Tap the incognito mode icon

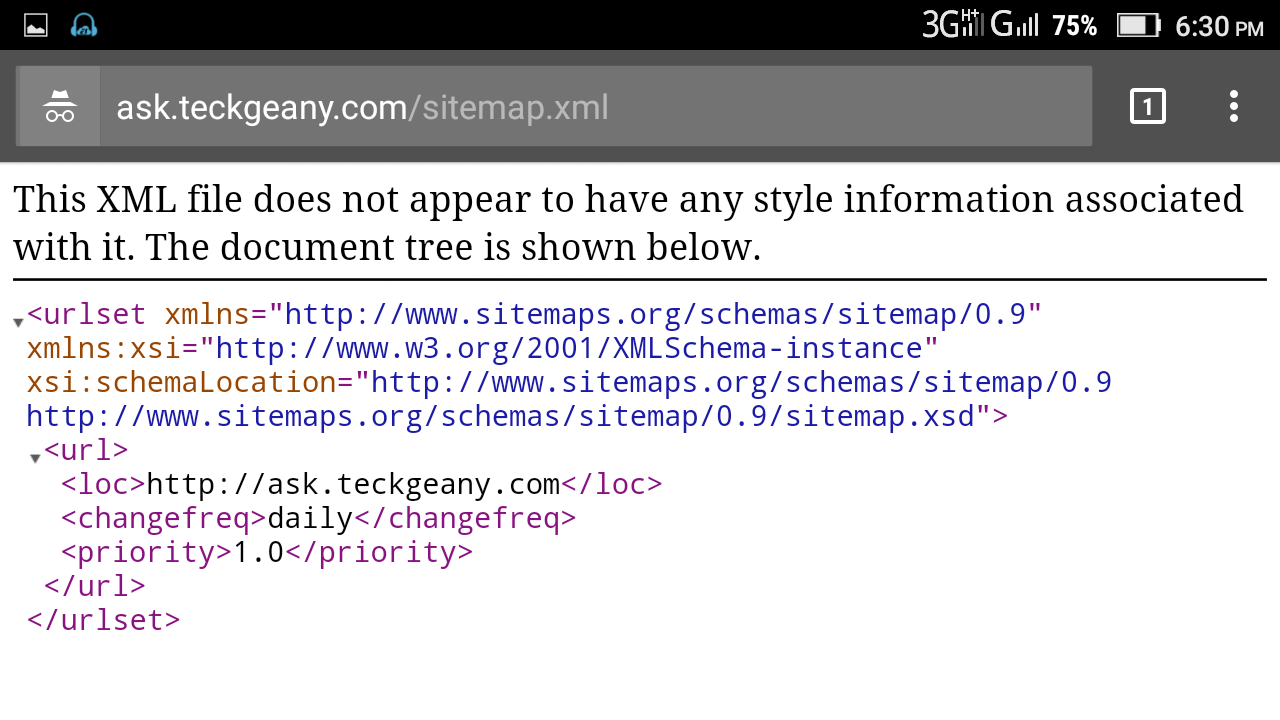60,106
